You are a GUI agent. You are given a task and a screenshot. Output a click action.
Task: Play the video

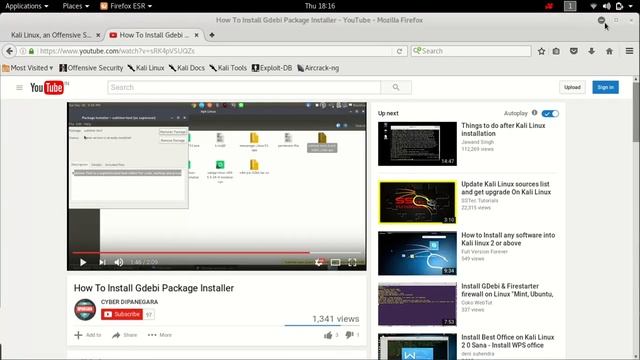pos(83,262)
